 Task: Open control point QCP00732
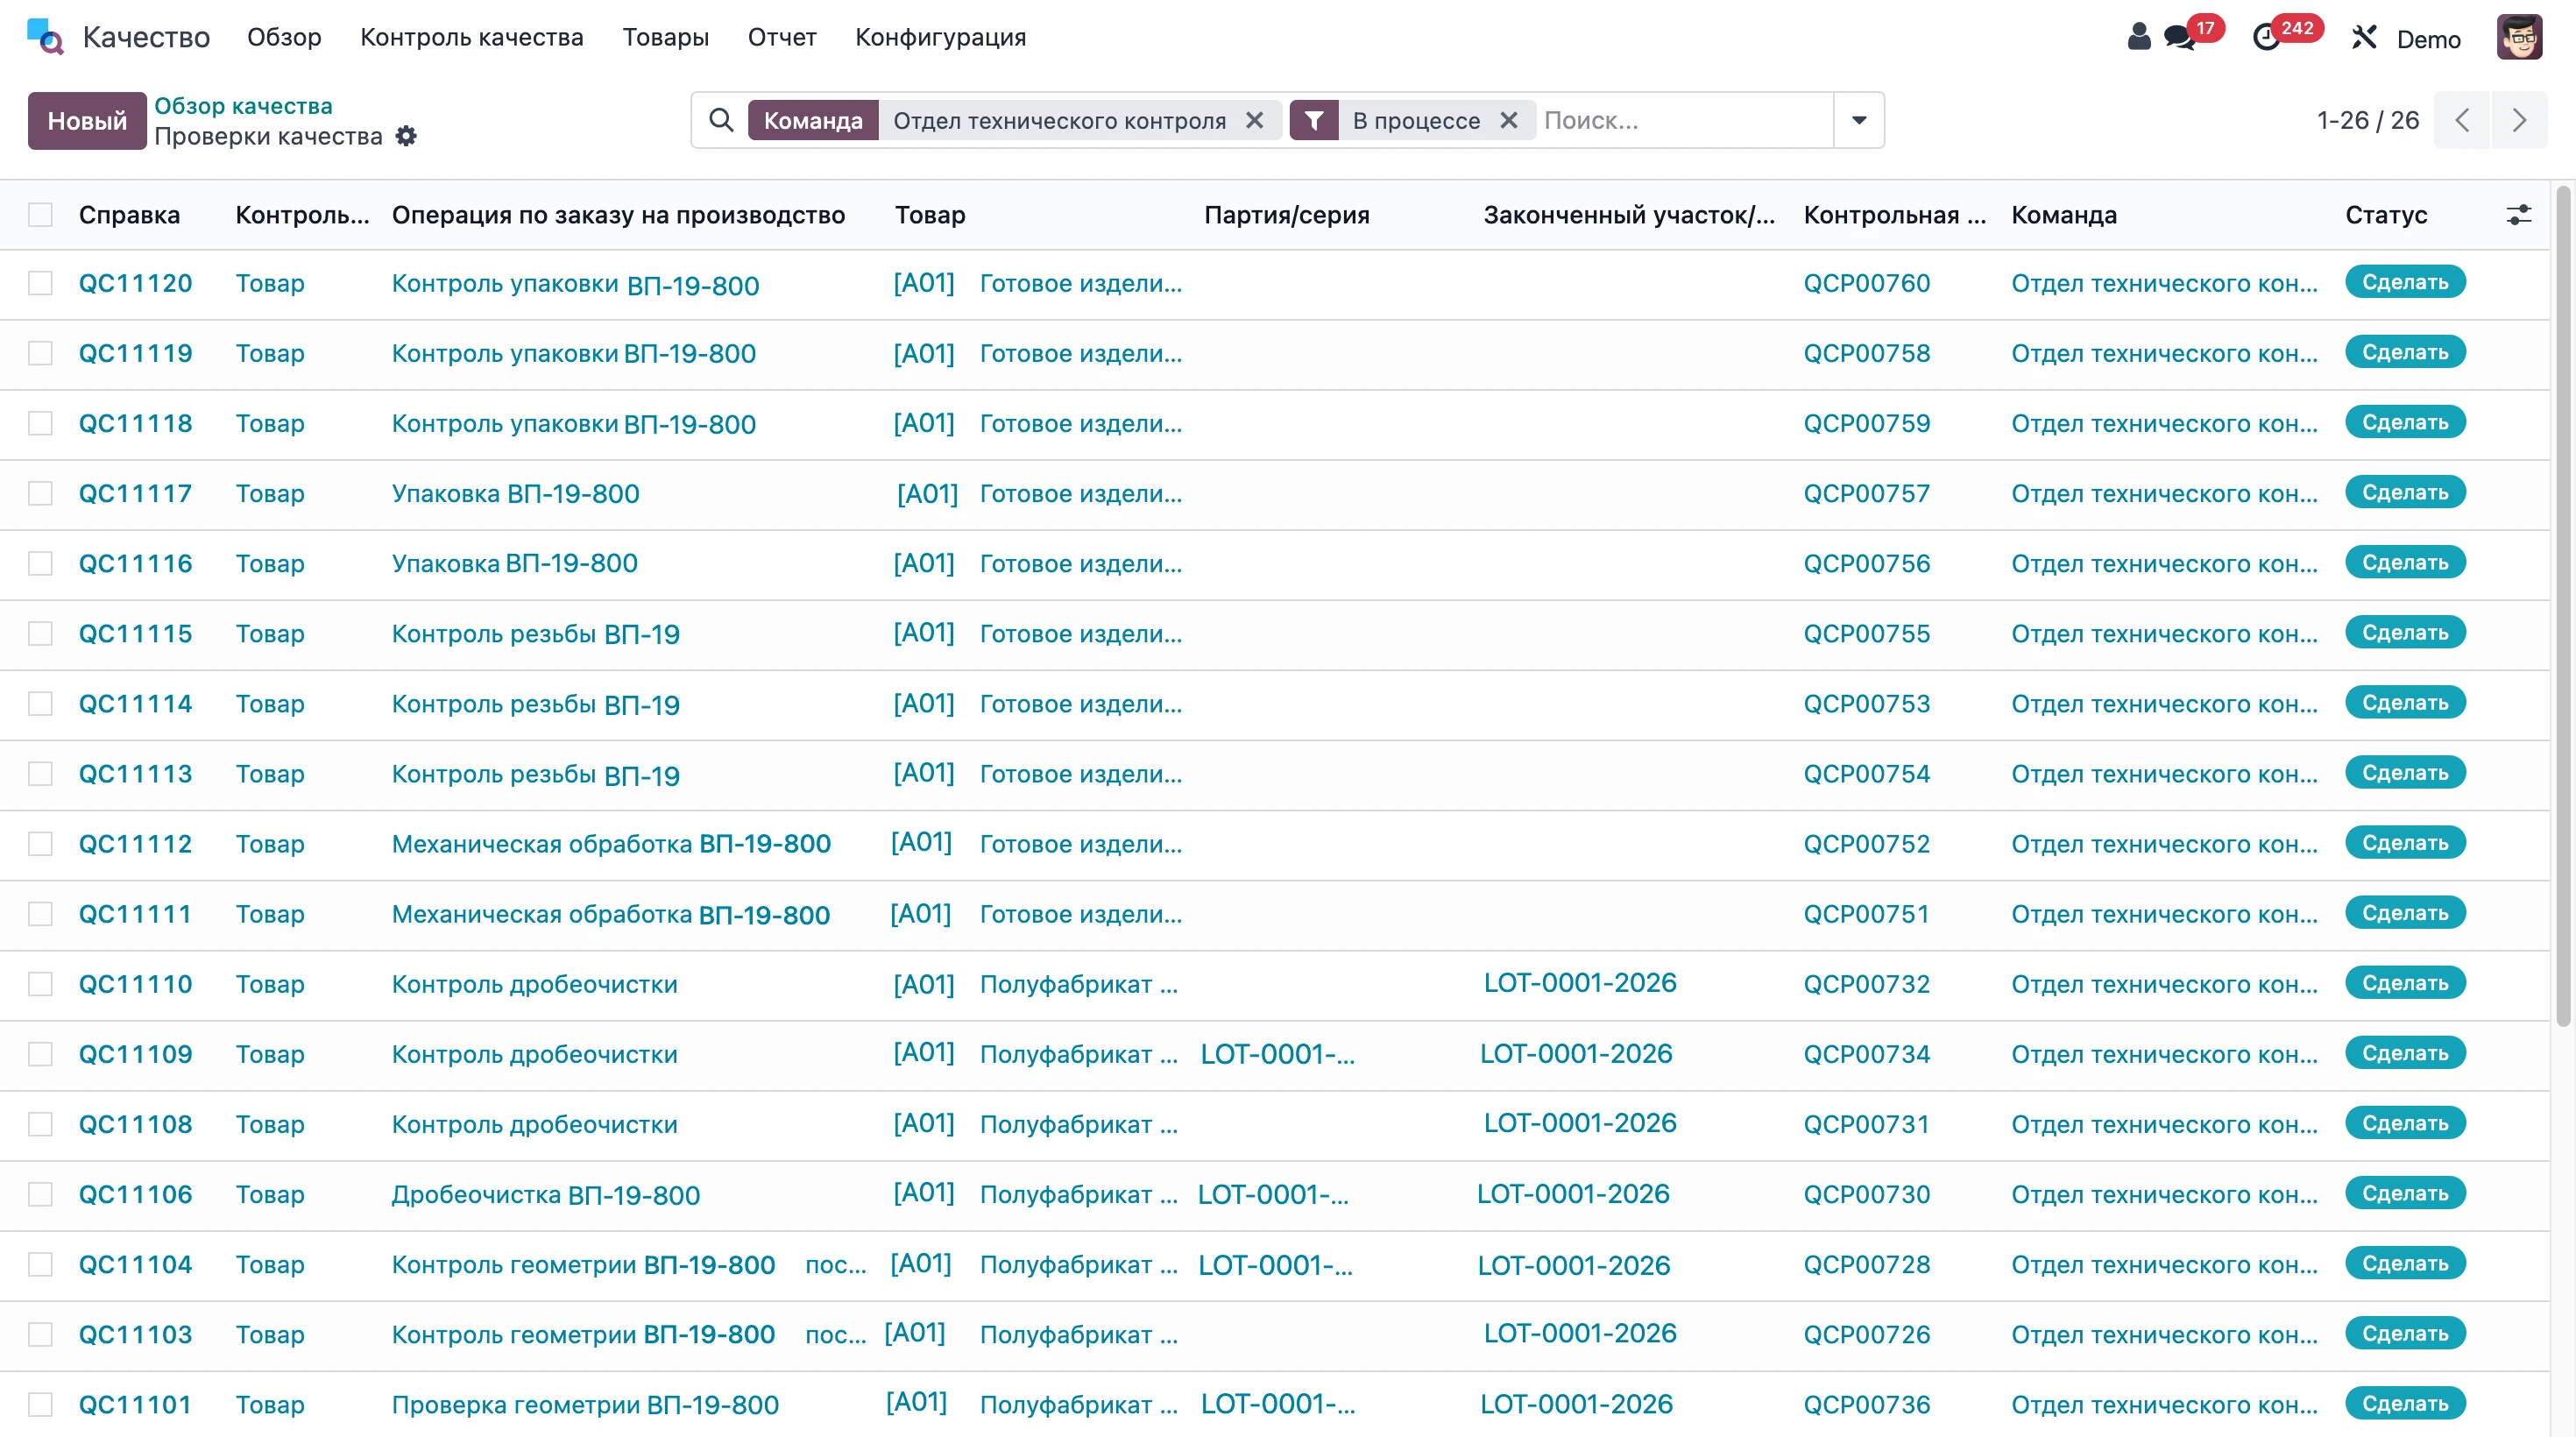(x=1867, y=984)
